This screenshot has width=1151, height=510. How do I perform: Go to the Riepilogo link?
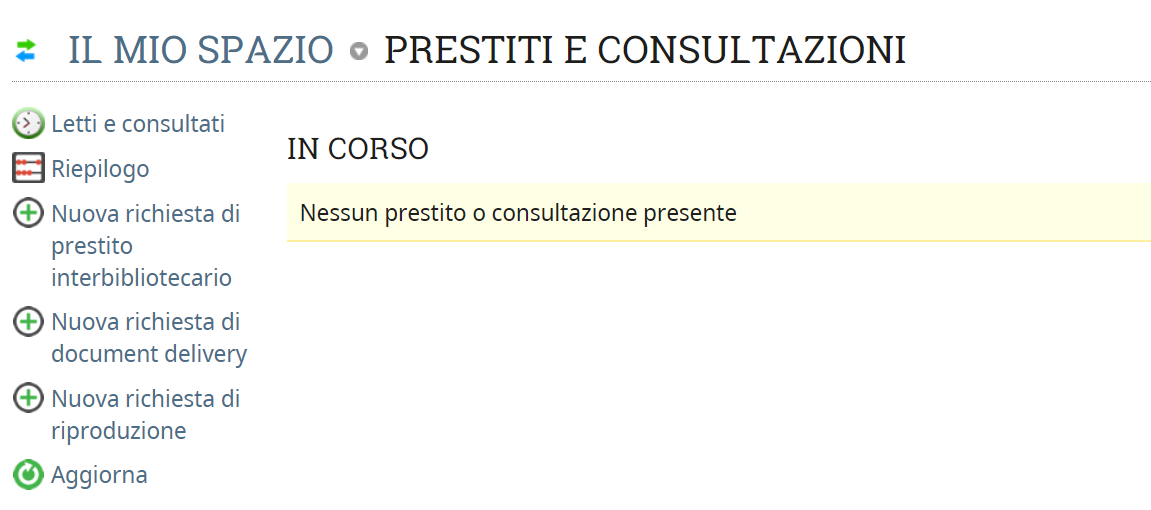point(100,169)
